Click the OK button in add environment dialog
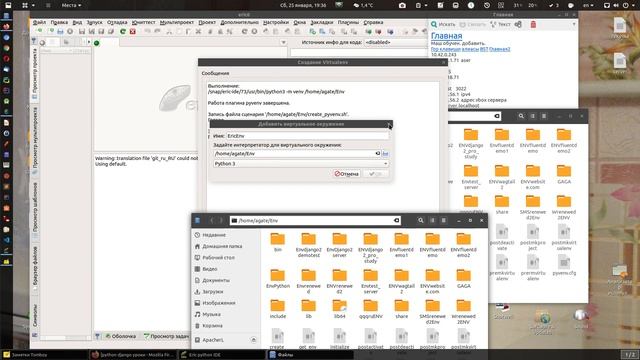Viewport: 640px width, 360px height. tap(376, 174)
